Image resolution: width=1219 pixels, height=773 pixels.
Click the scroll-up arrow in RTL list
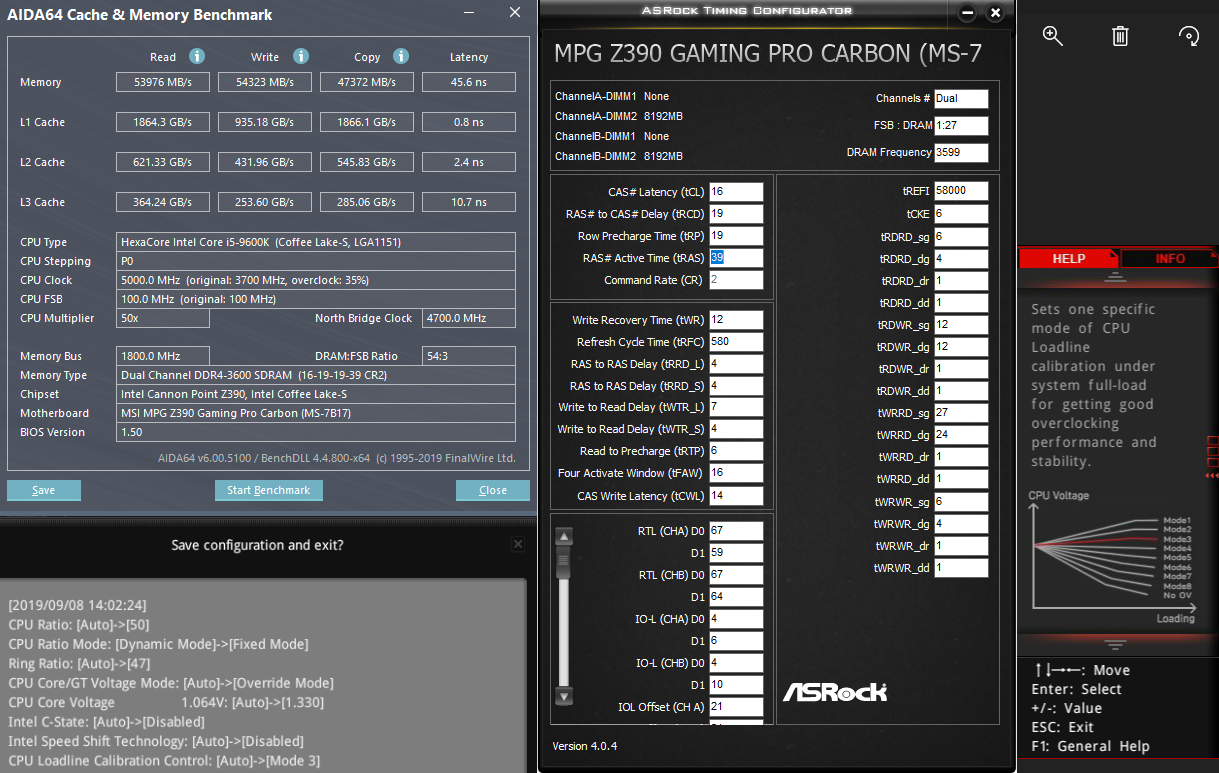pos(564,537)
